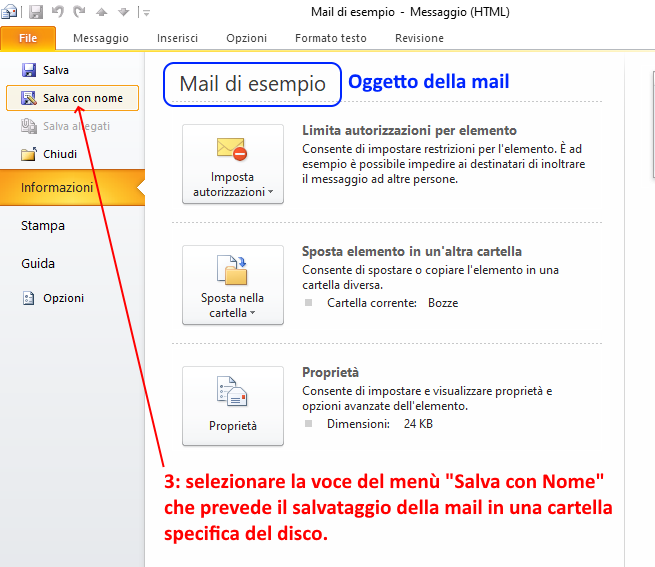Click the Salva allegati paperclip icon
Screen dimensions: 655x567
28,126
